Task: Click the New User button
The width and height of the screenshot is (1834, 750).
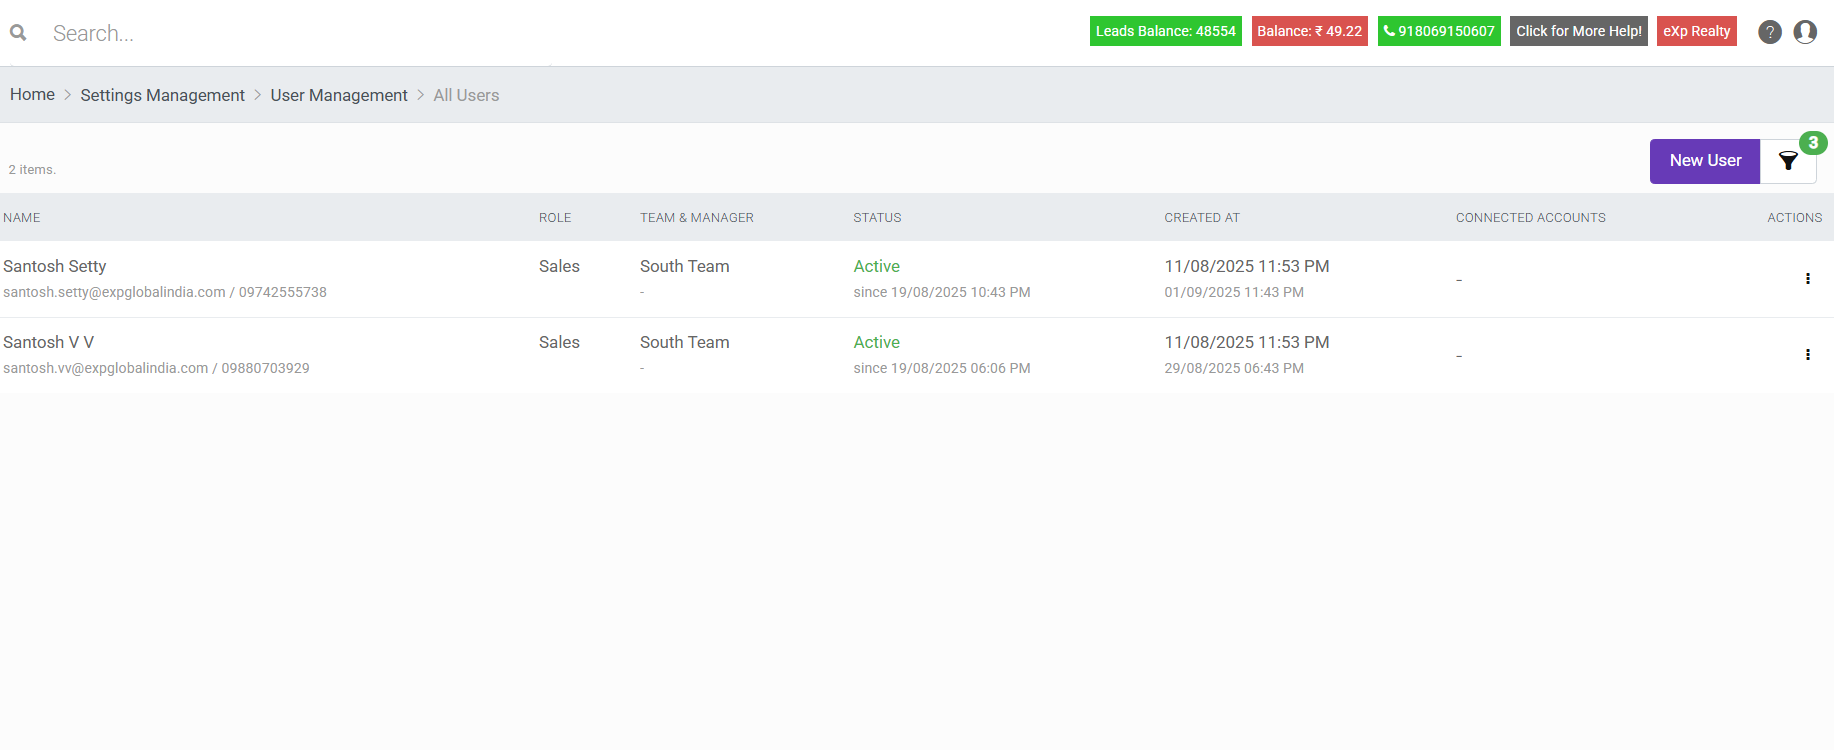Action: pyautogui.click(x=1704, y=161)
